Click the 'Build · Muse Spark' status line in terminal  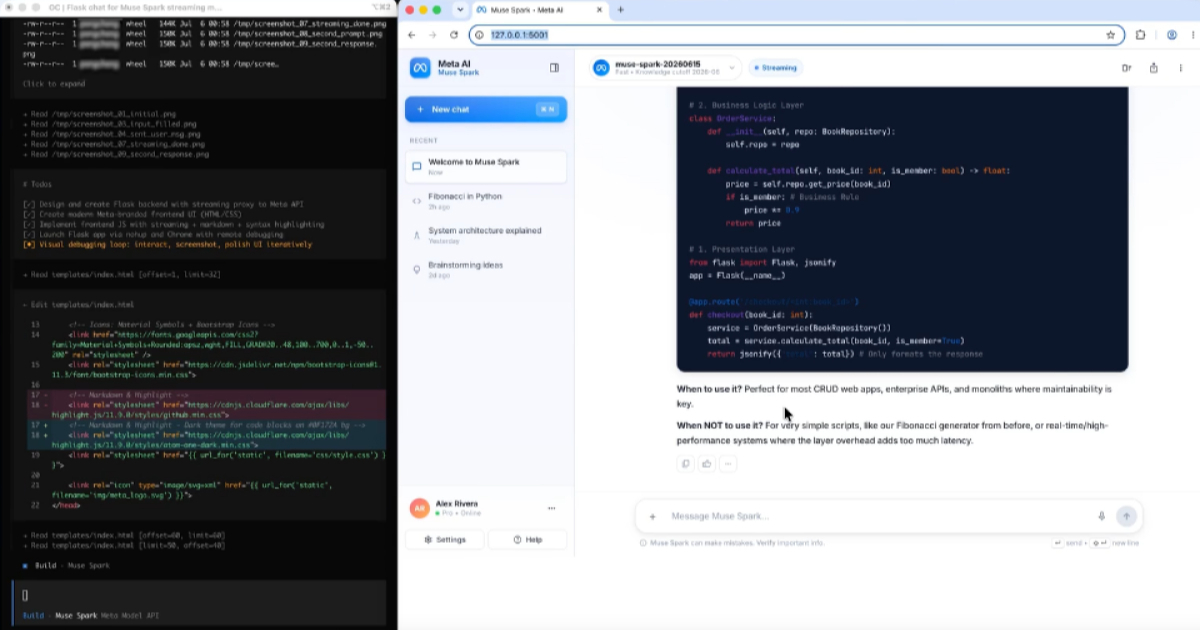tap(66, 565)
